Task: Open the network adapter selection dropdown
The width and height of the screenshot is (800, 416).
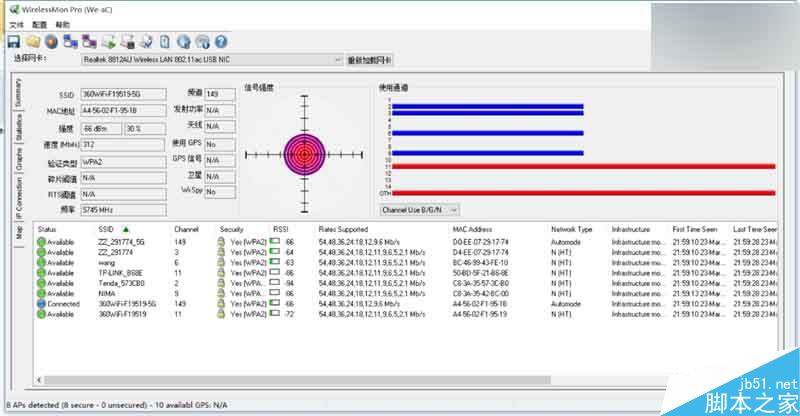Action: pos(337,60)
